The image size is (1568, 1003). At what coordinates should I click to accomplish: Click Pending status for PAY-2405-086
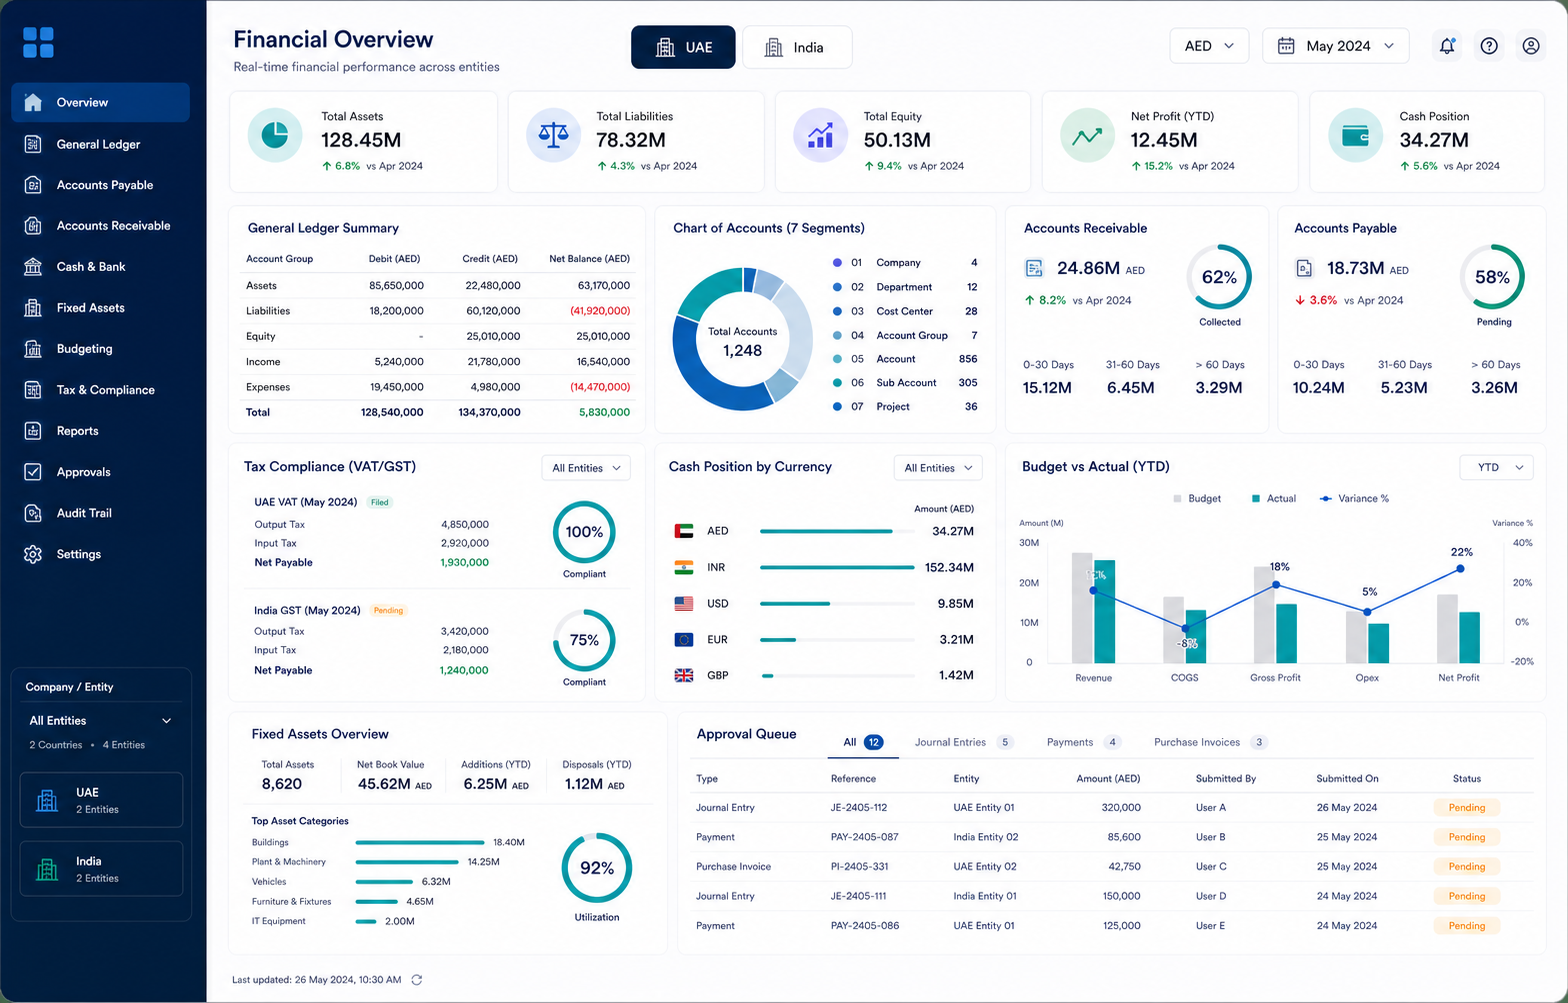pos(1467,925)
